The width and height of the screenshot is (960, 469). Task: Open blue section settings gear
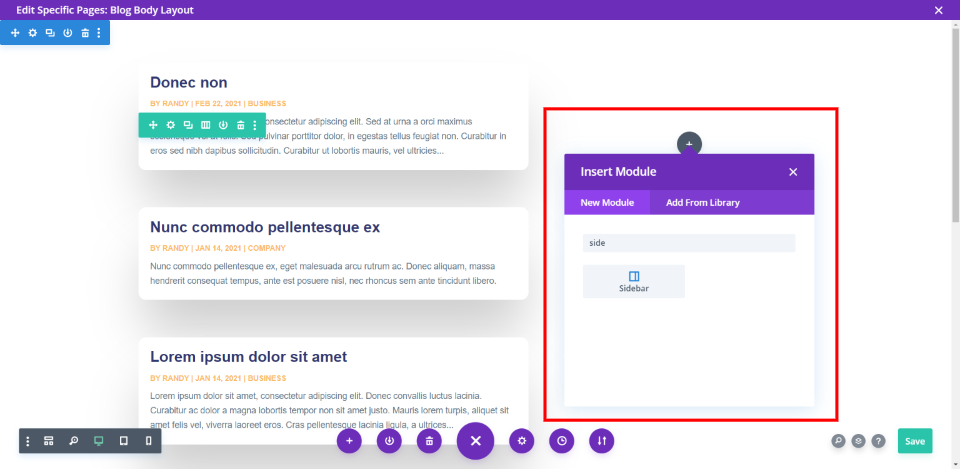coord(32,32)
